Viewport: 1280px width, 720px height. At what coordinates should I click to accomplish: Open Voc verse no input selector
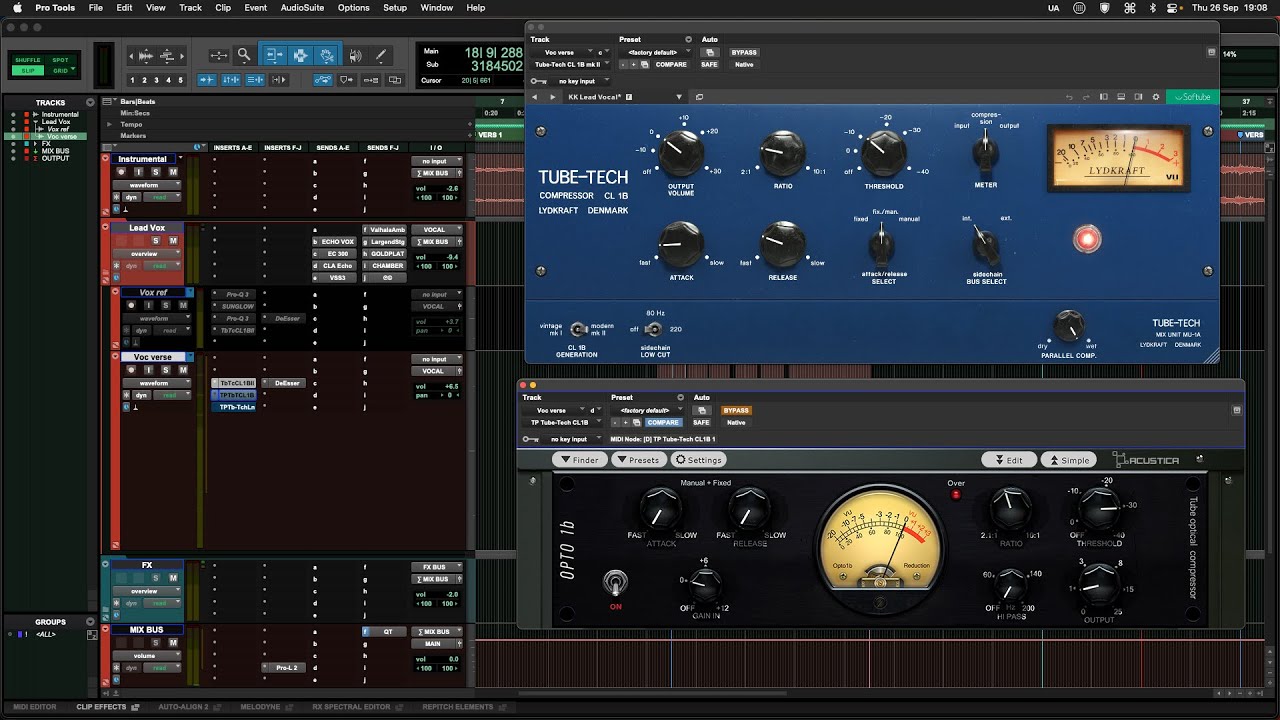point(437,359)
